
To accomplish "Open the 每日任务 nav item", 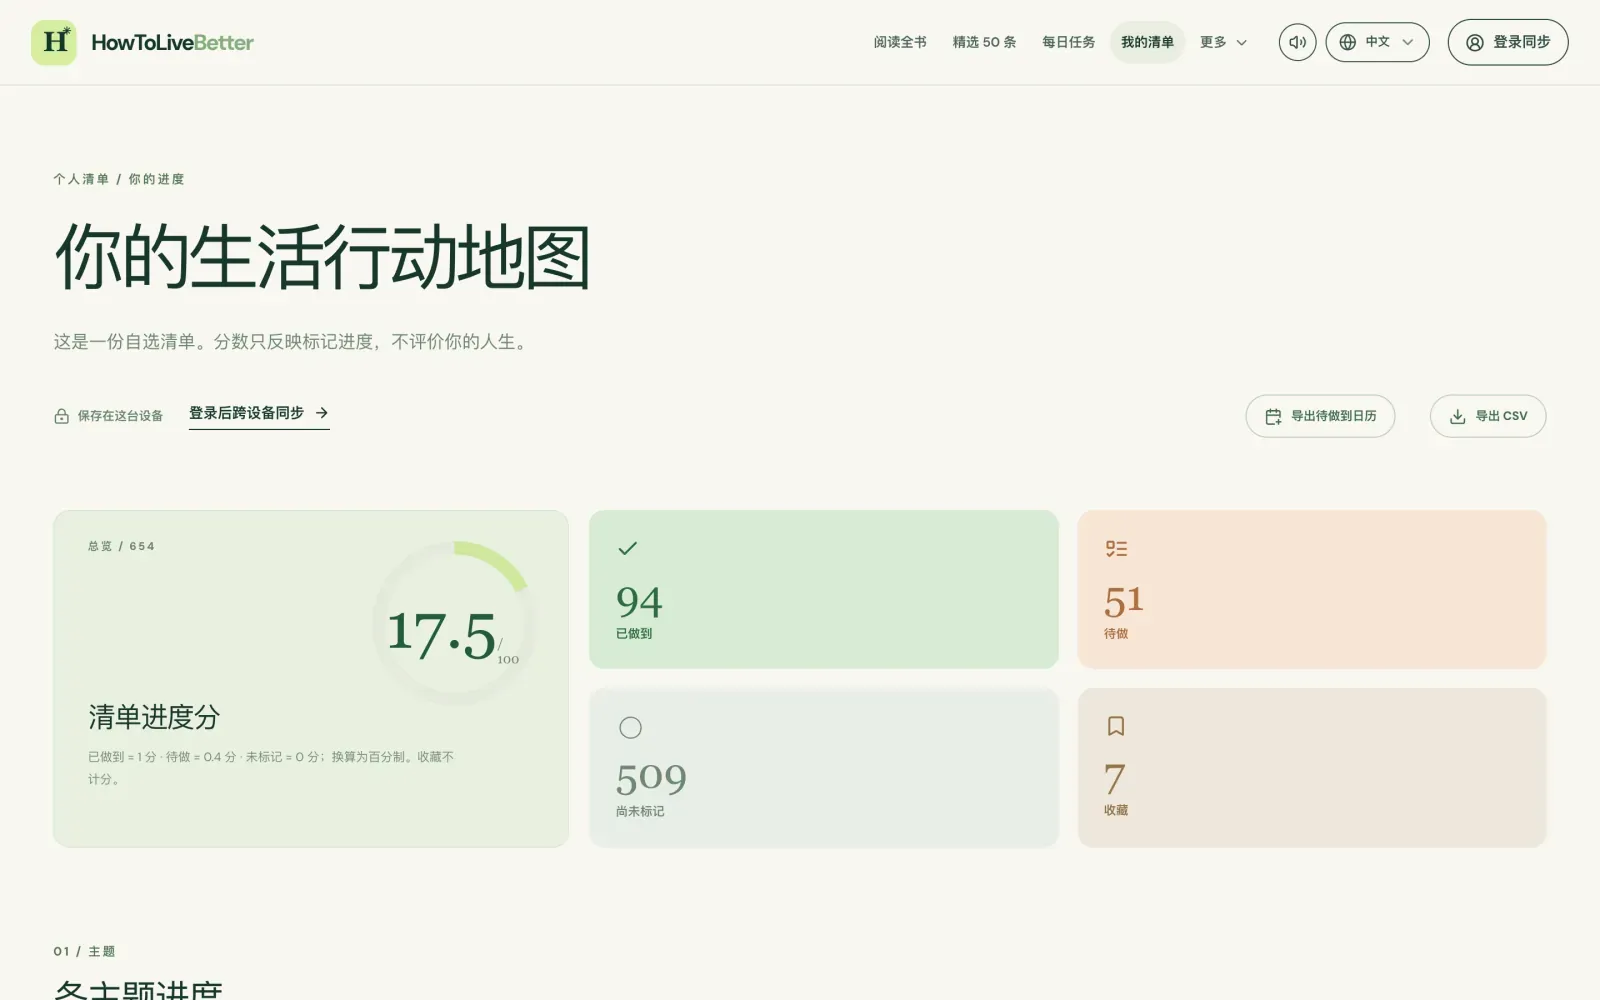I will click(x=1068, y=42).
